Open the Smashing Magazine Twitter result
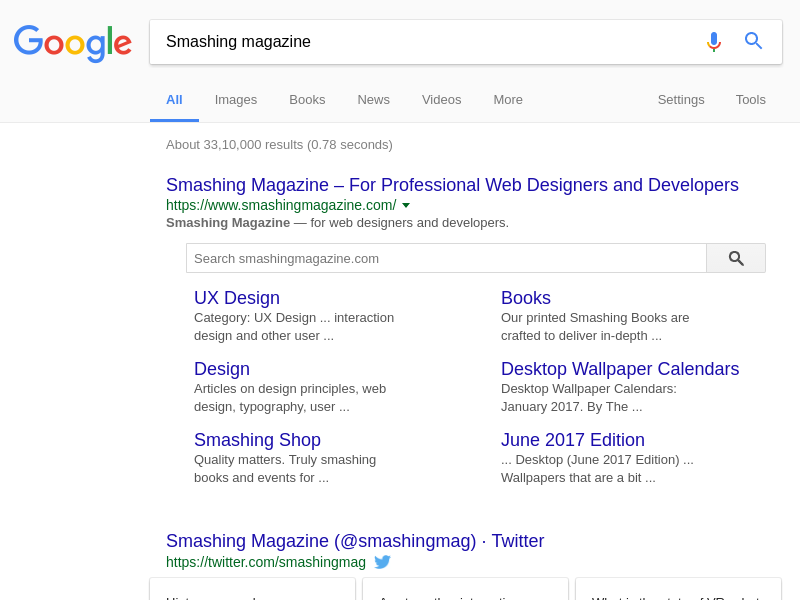This screenshot has height=600, width=800. pos(355,541)
